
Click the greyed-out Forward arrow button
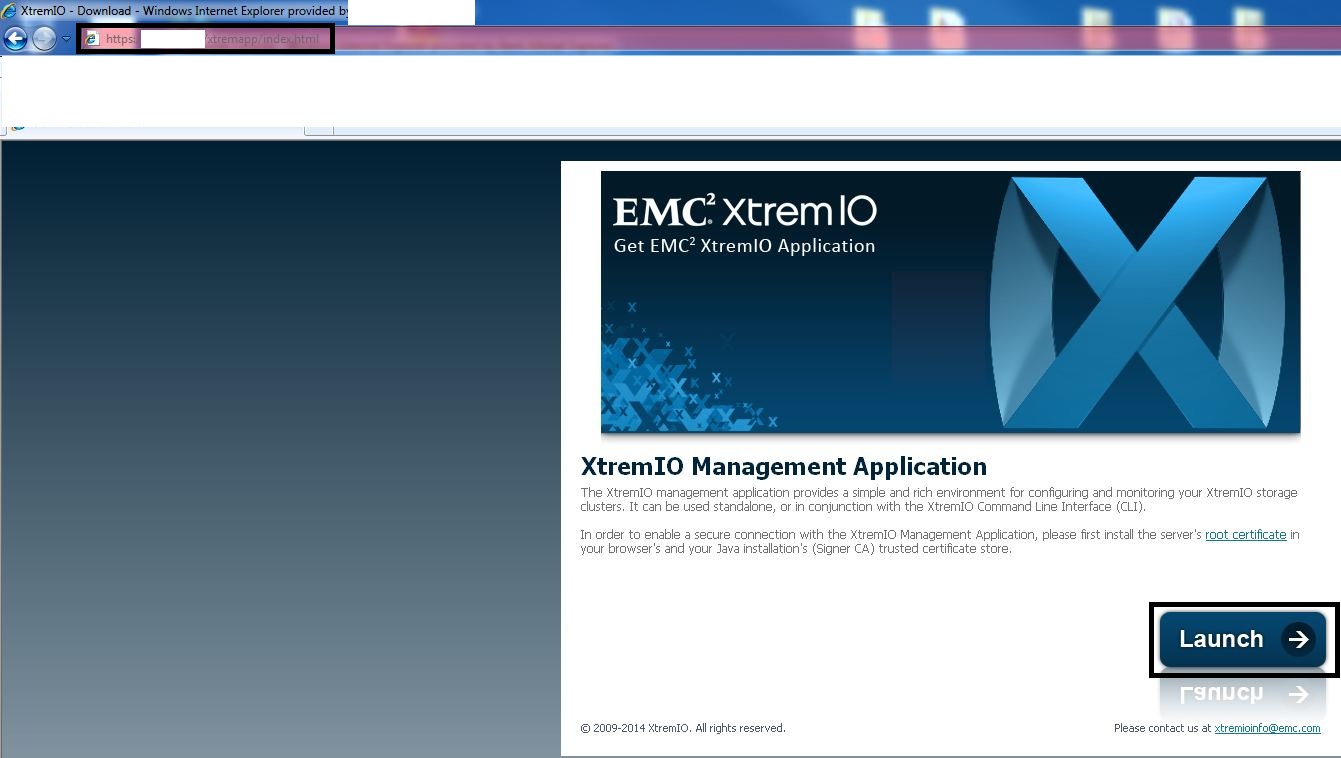click(43, 39)
